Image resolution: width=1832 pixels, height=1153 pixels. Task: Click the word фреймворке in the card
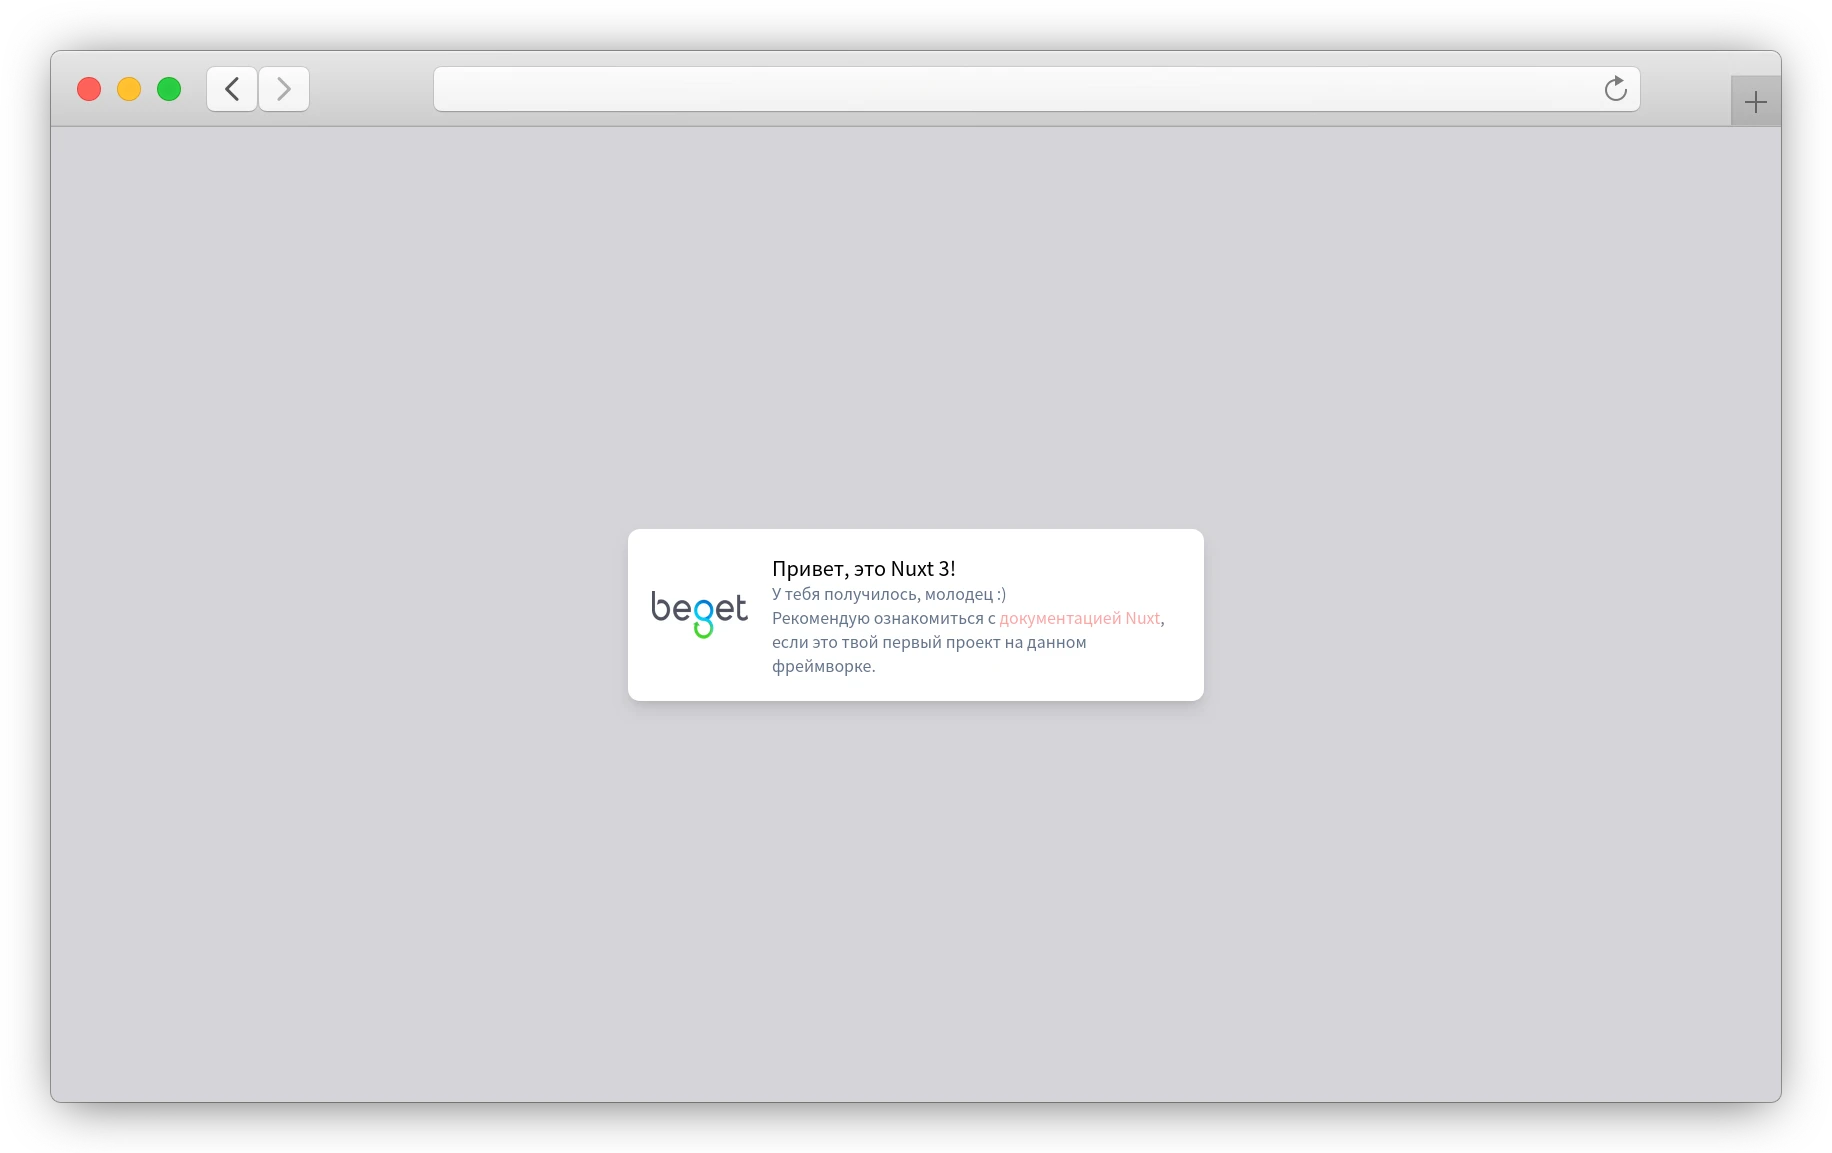point(822,666)
